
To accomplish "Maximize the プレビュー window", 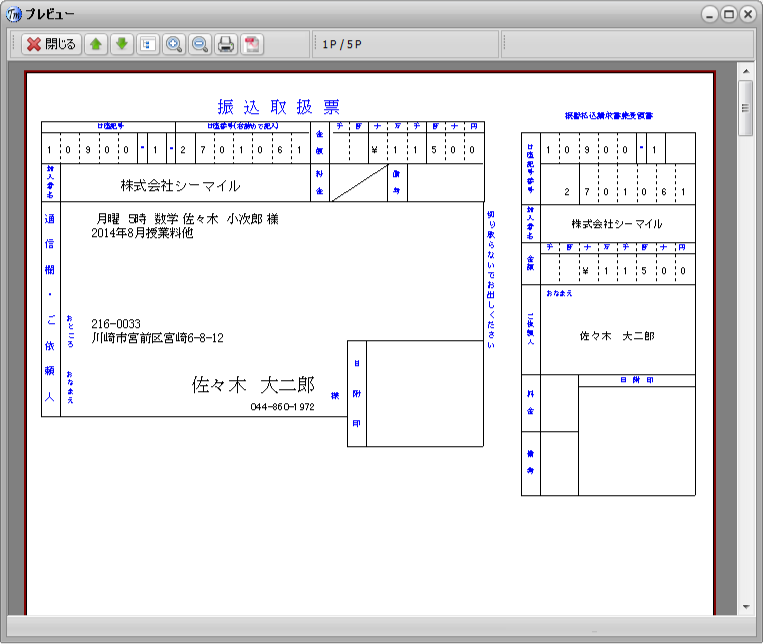I will 728,14.
